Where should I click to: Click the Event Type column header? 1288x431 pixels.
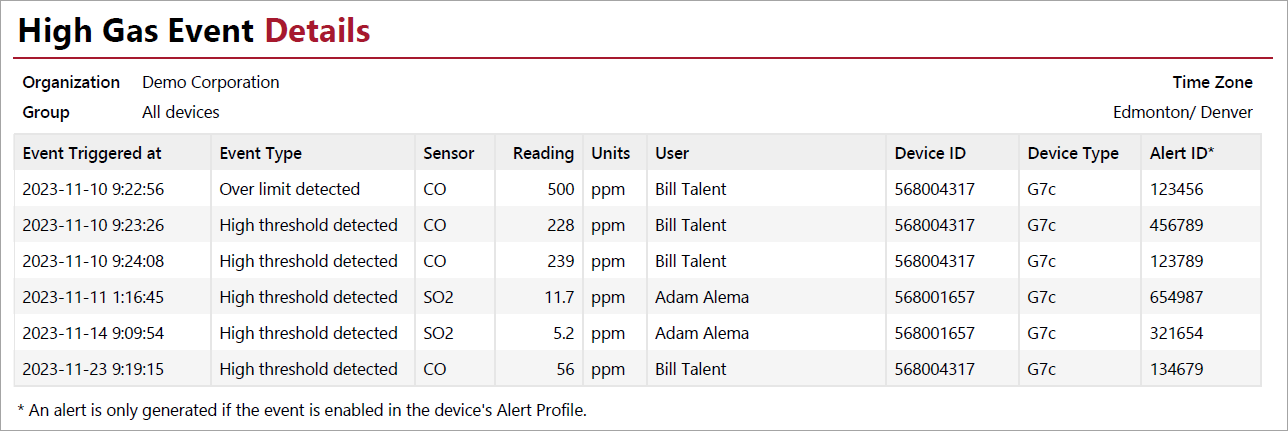tap(260, 153)
